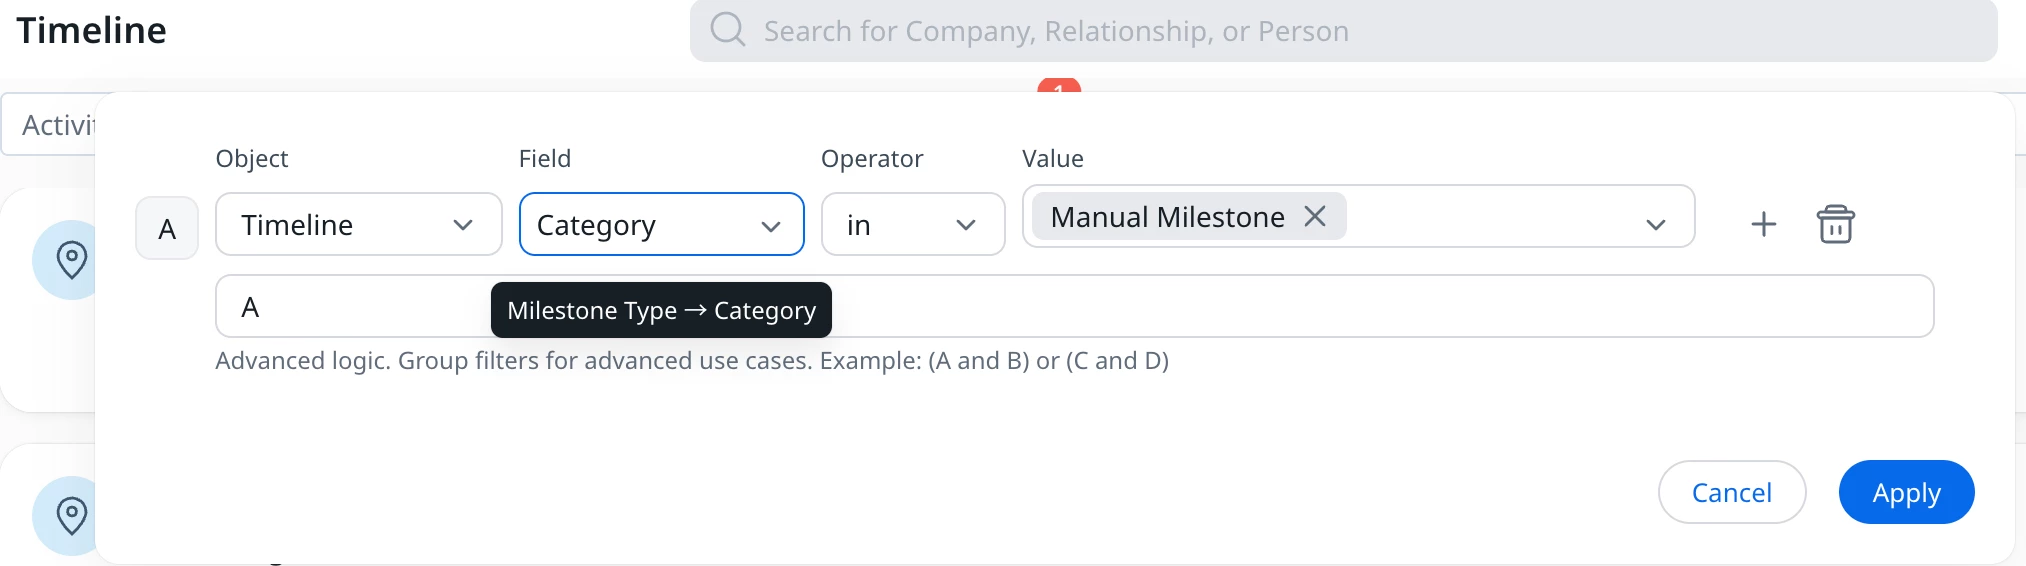Screen dimensions: 2026x566
Task: Click the Apply button
Action: [x=1905, y=492]
